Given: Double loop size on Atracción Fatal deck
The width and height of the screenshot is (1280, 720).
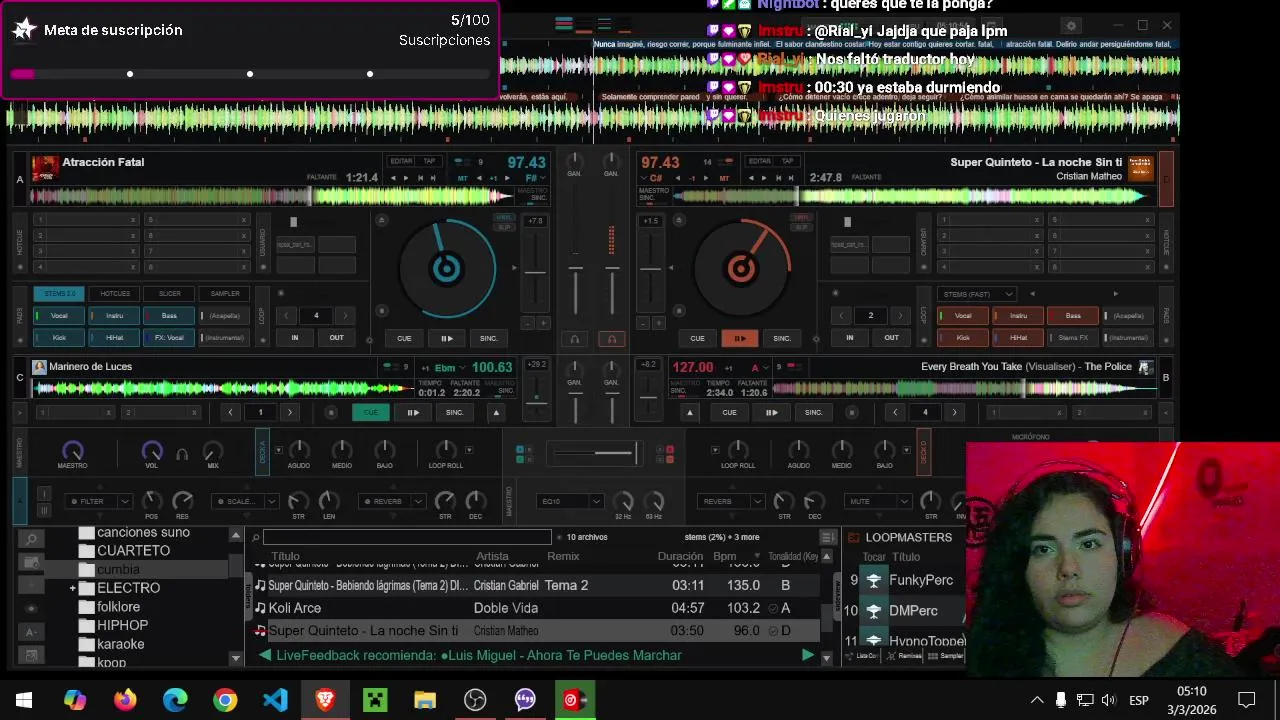Looking at the screenshot, I should [x=345, y=315].
